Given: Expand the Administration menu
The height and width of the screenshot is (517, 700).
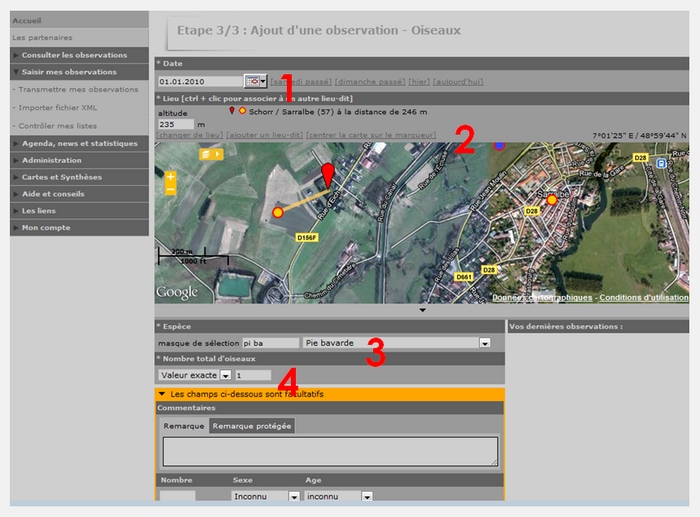Looking at the screenshot, I should click(x=79, y=160).
